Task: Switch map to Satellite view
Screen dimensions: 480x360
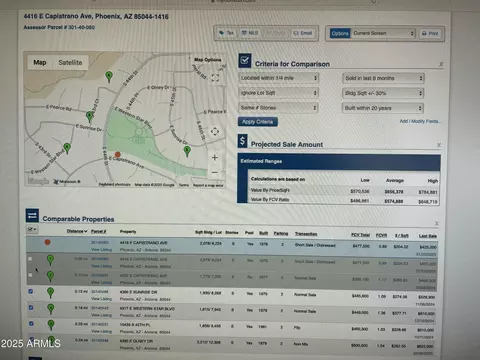Action: 70,62
